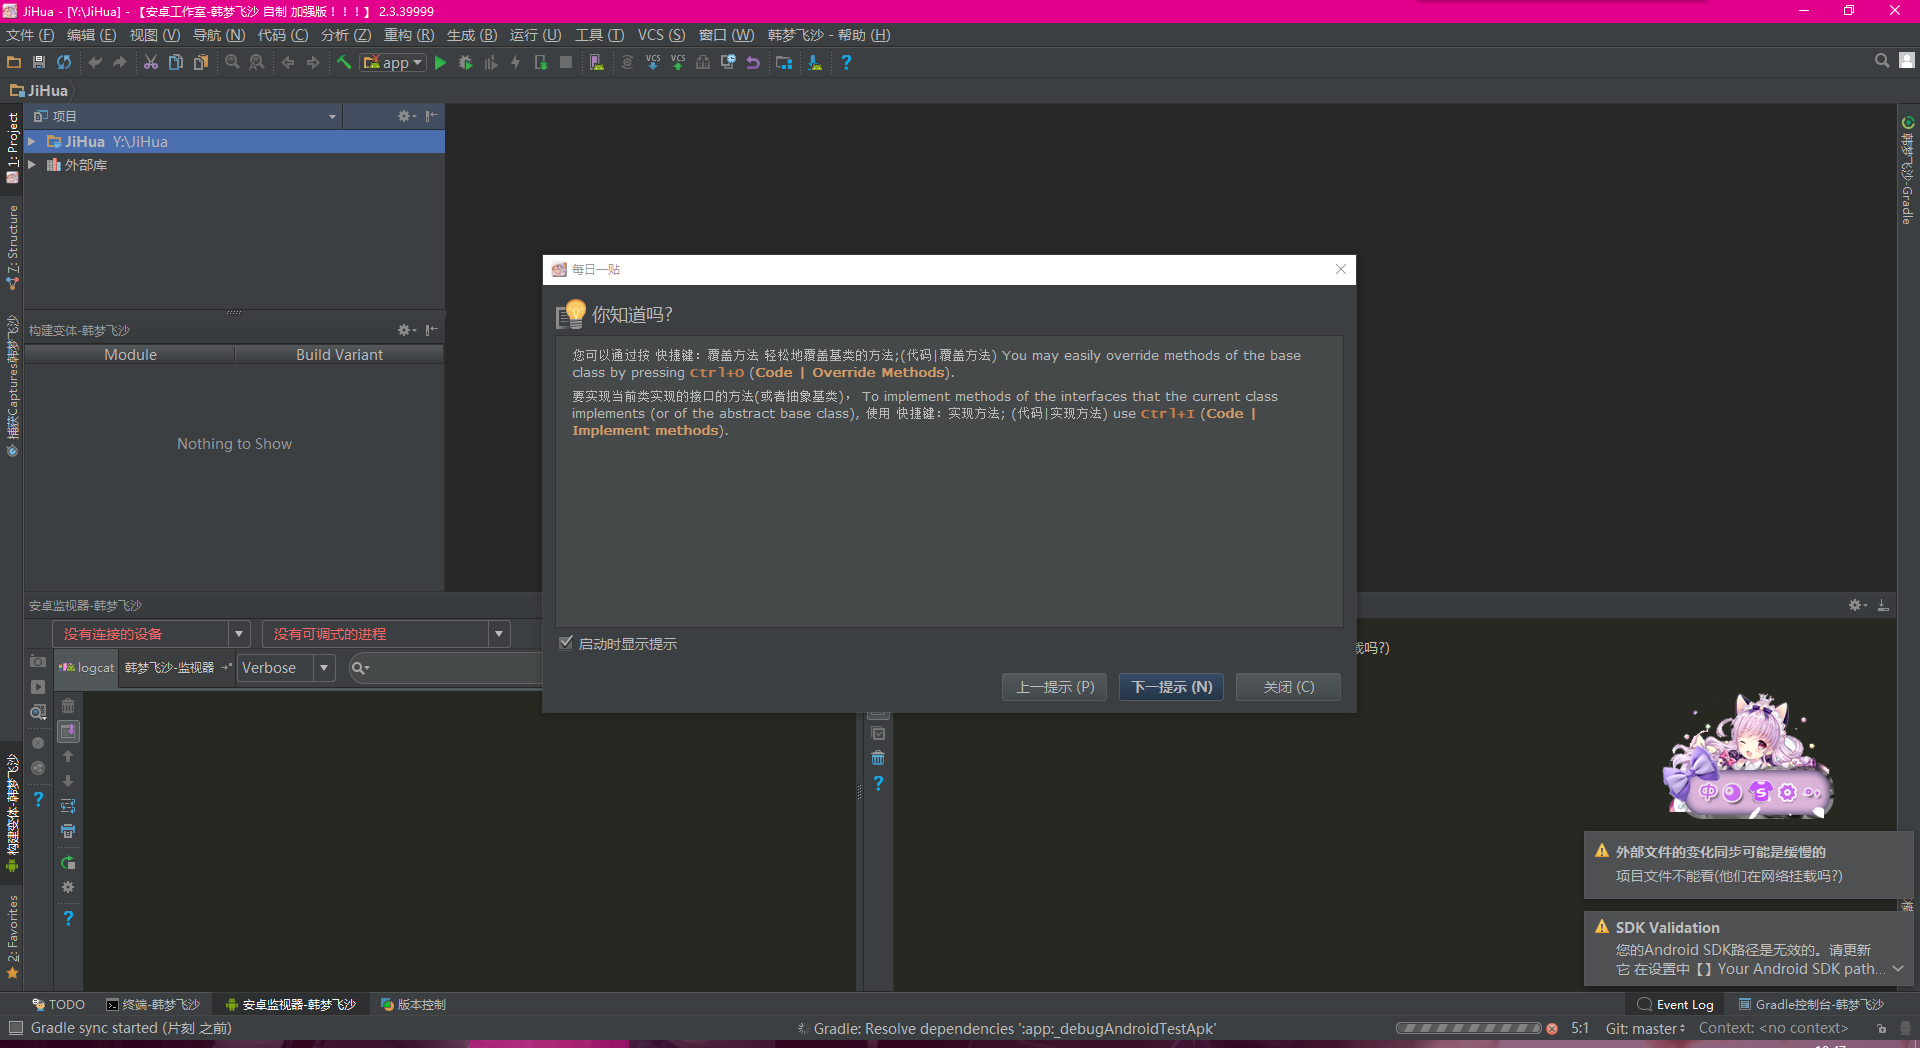Click the '下一提示 (N)' button
Image resolution: width=1920 pixels, height=1048 pixels.
(1171, 687)
